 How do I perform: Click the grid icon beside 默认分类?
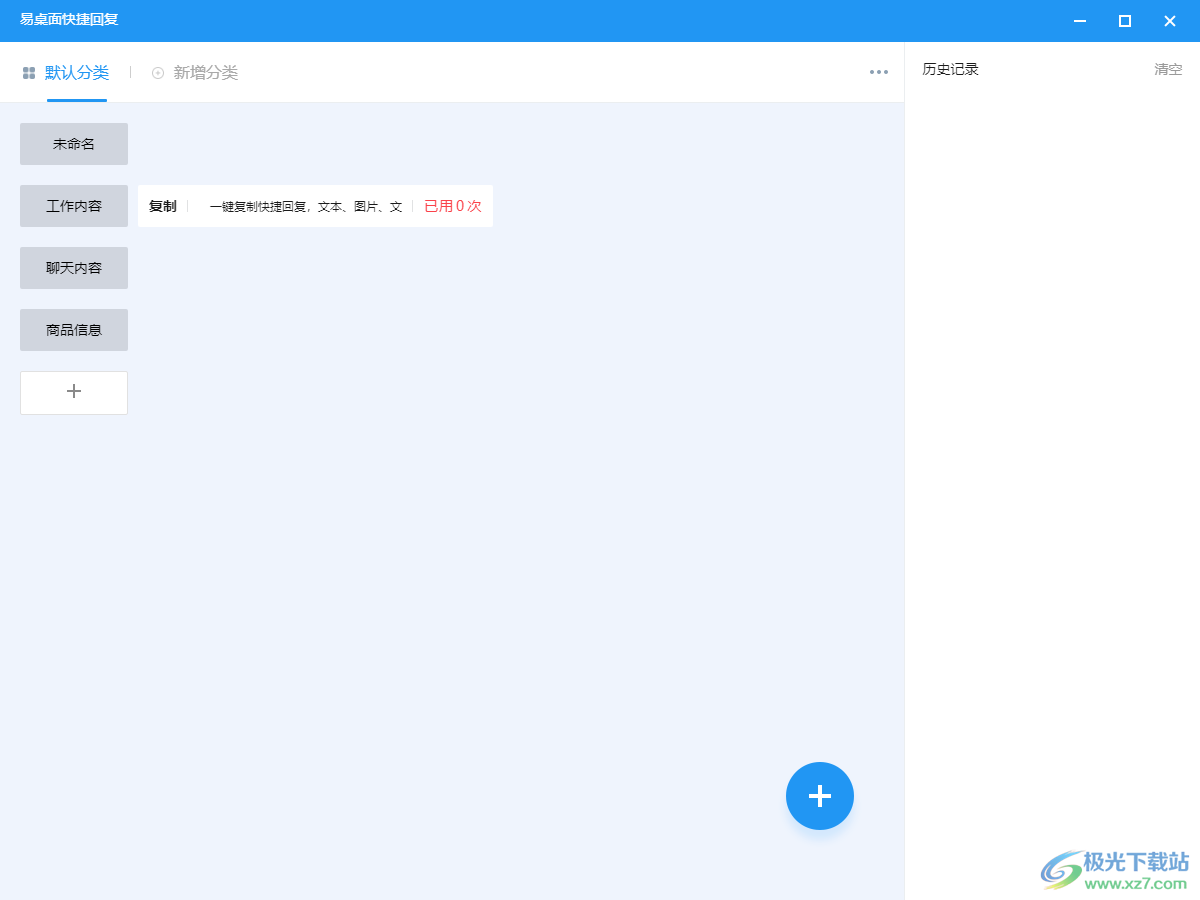point(29,73)
